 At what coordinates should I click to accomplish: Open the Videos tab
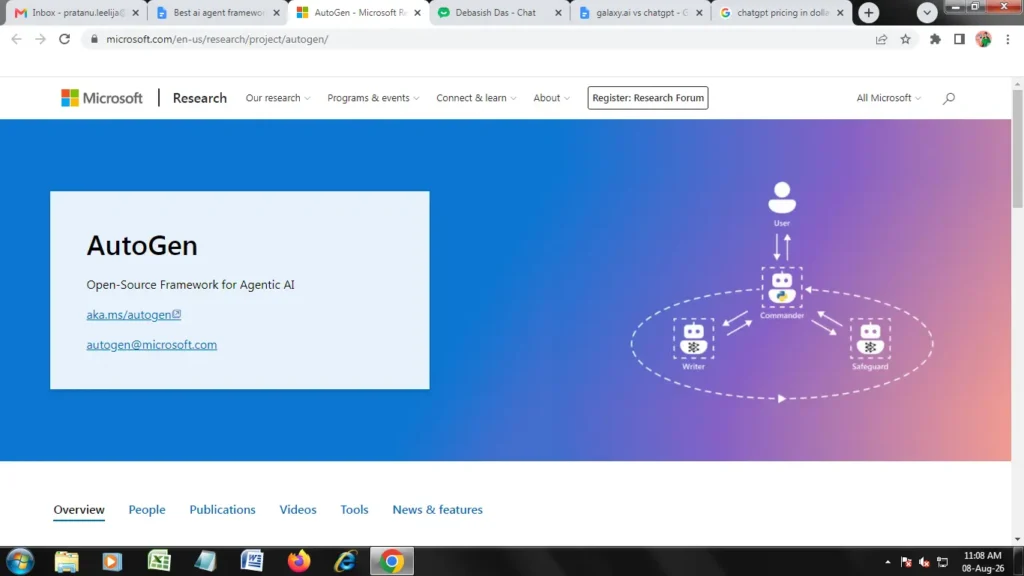click(x=298, y=509)
